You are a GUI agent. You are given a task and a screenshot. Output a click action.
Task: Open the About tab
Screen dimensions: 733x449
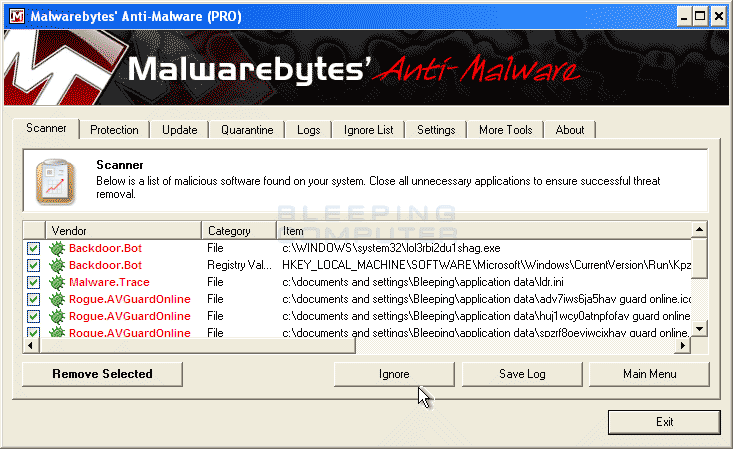(569, 130)
